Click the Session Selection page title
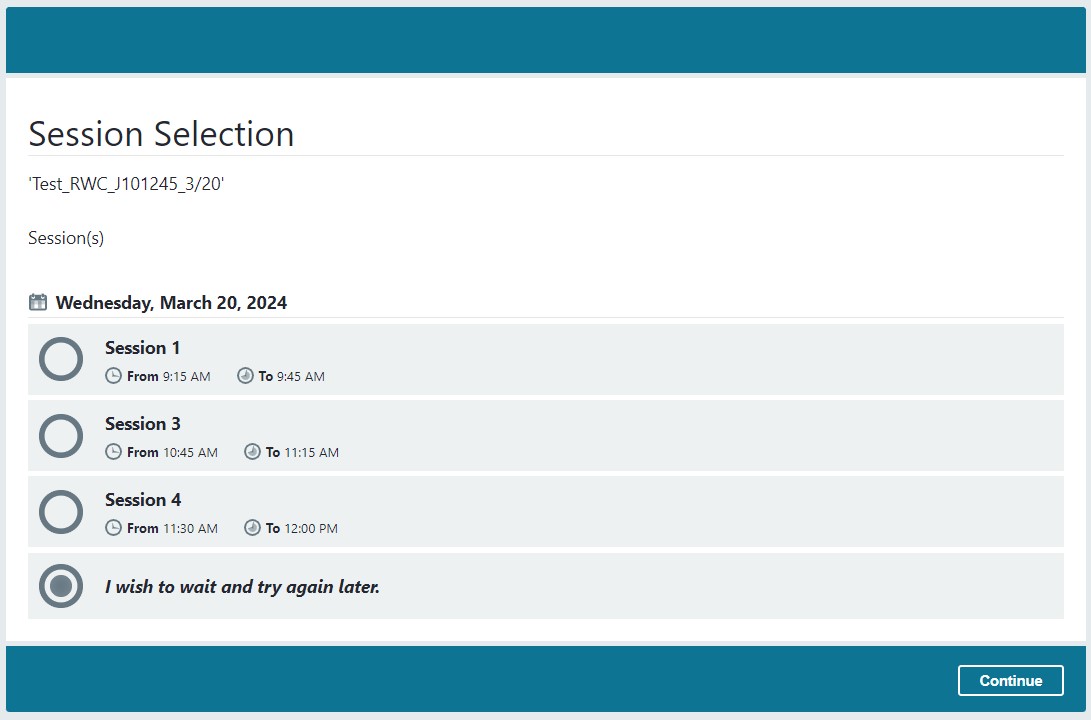This screenshot has height=720, width=1091. pos(161,133)
